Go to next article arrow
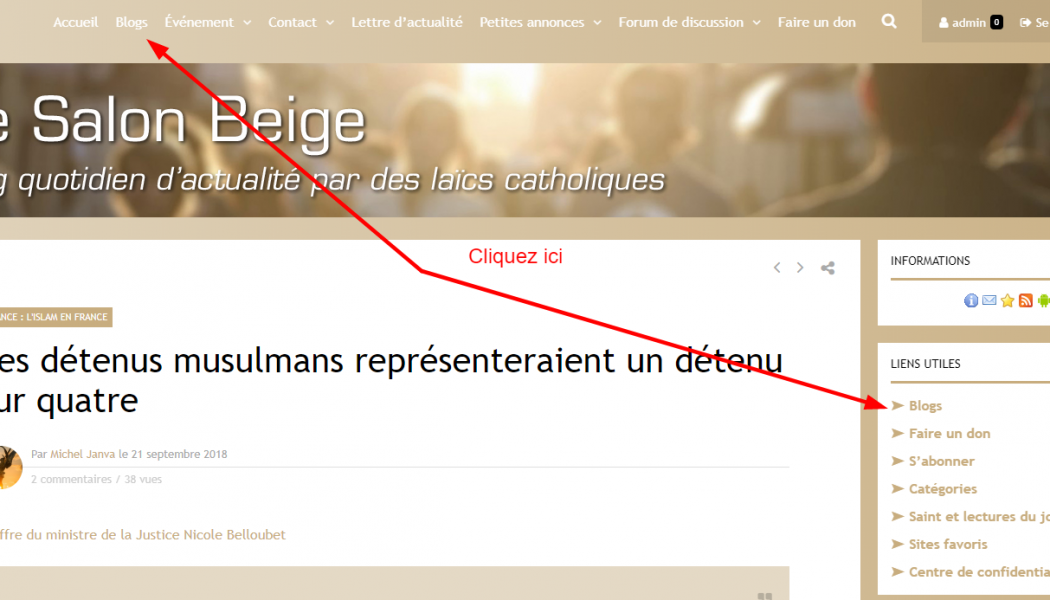1050x600 pixels. tap(800, 268)
